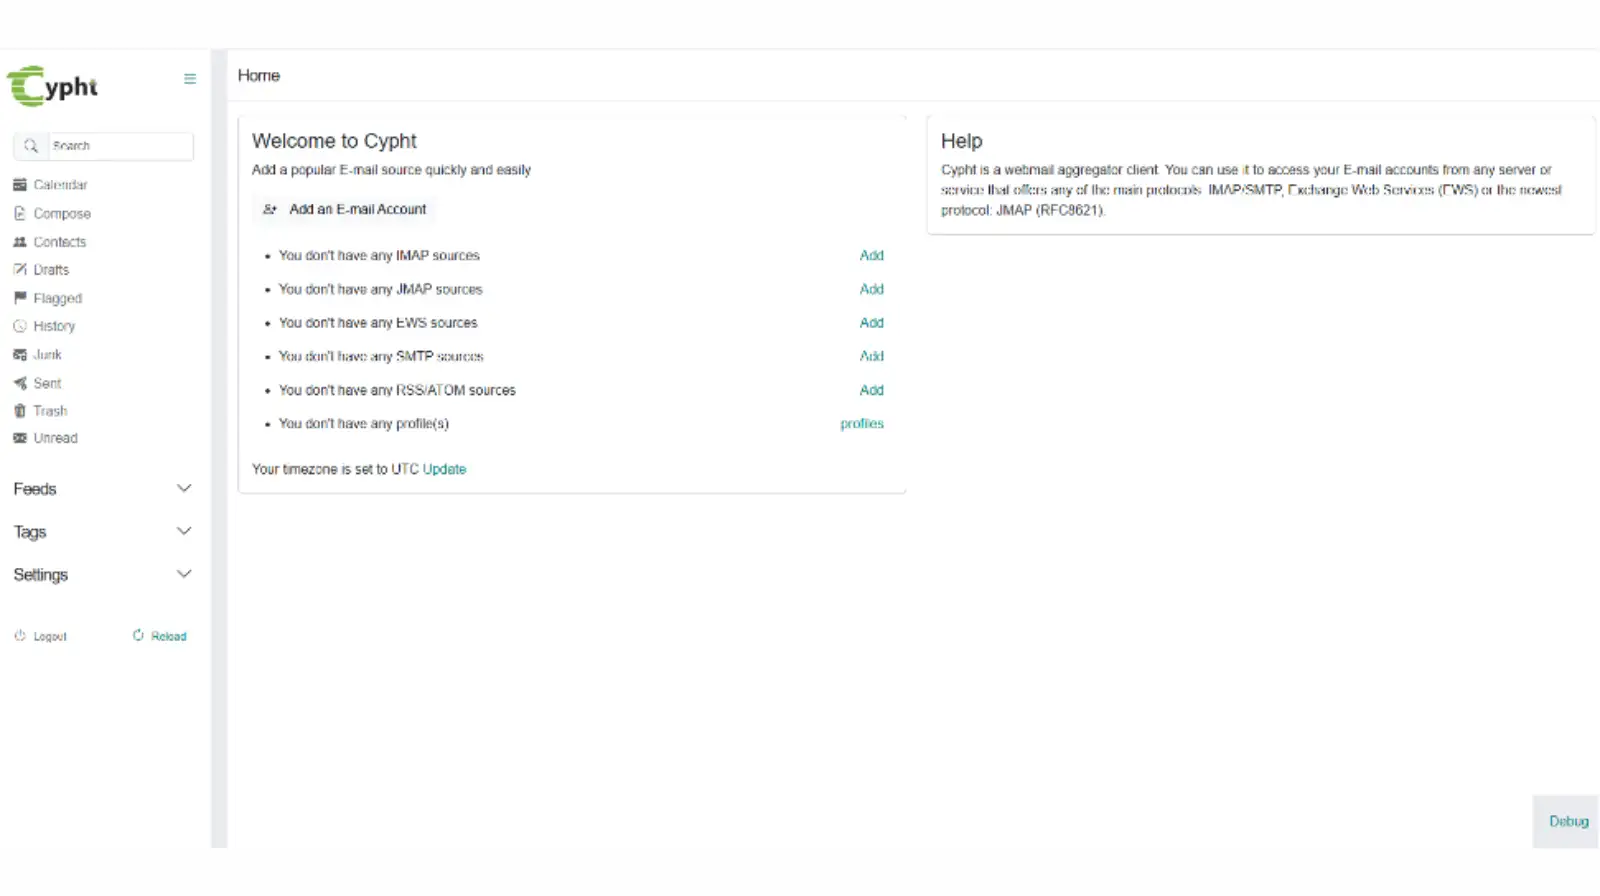This screenshot has width=1600, height=896.
Task: Open the Unread messages page
Action: click(55, 438)
